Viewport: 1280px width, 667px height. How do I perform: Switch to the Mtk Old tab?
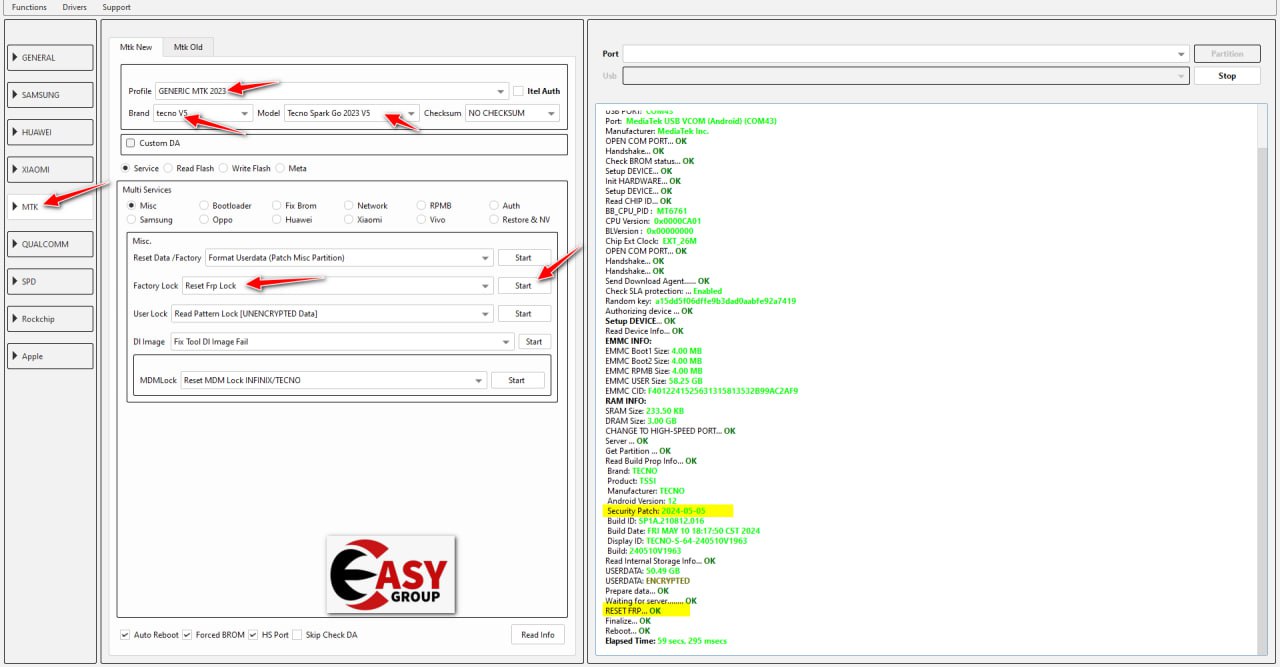pos(188,47)
